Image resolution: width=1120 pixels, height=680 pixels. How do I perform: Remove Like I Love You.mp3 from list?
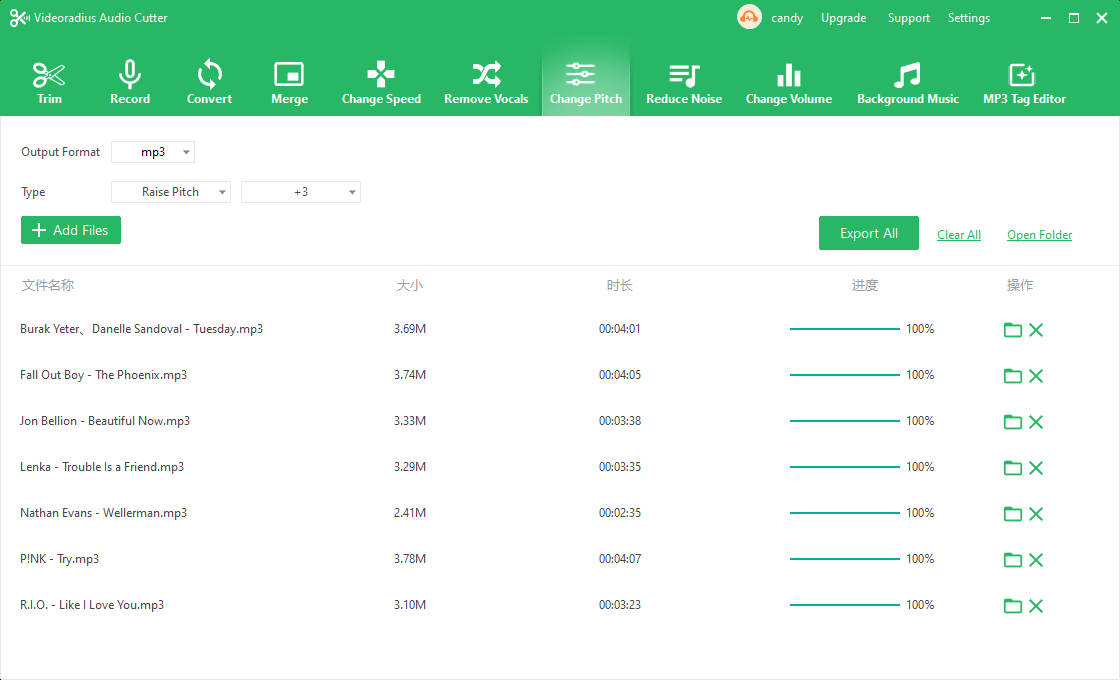pyautogui.click(x=1036, y=606)
